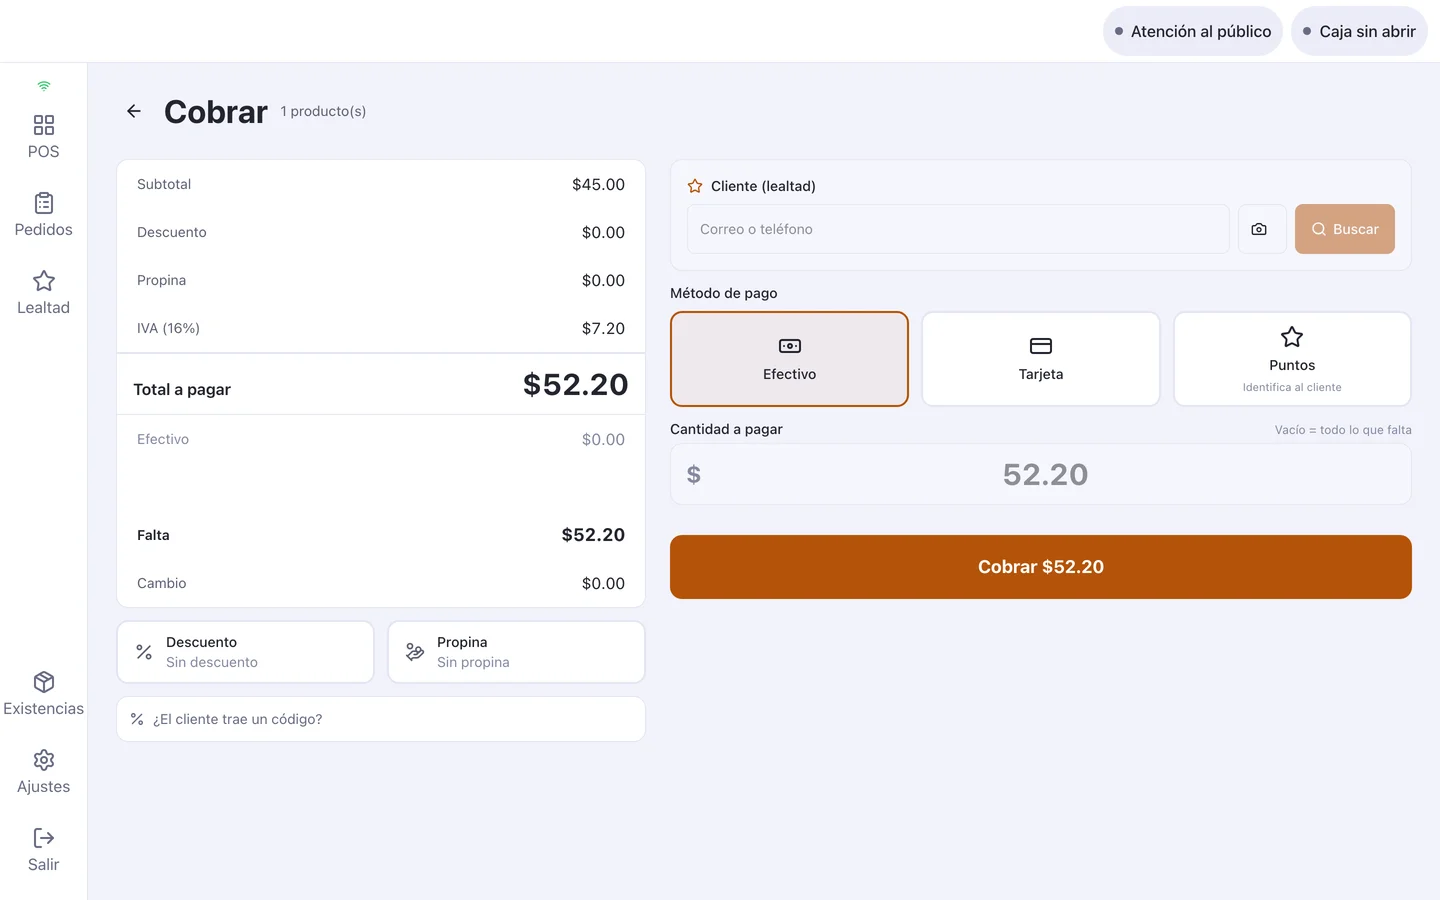Click the Subtotal value $45.00

pos(598,185)
